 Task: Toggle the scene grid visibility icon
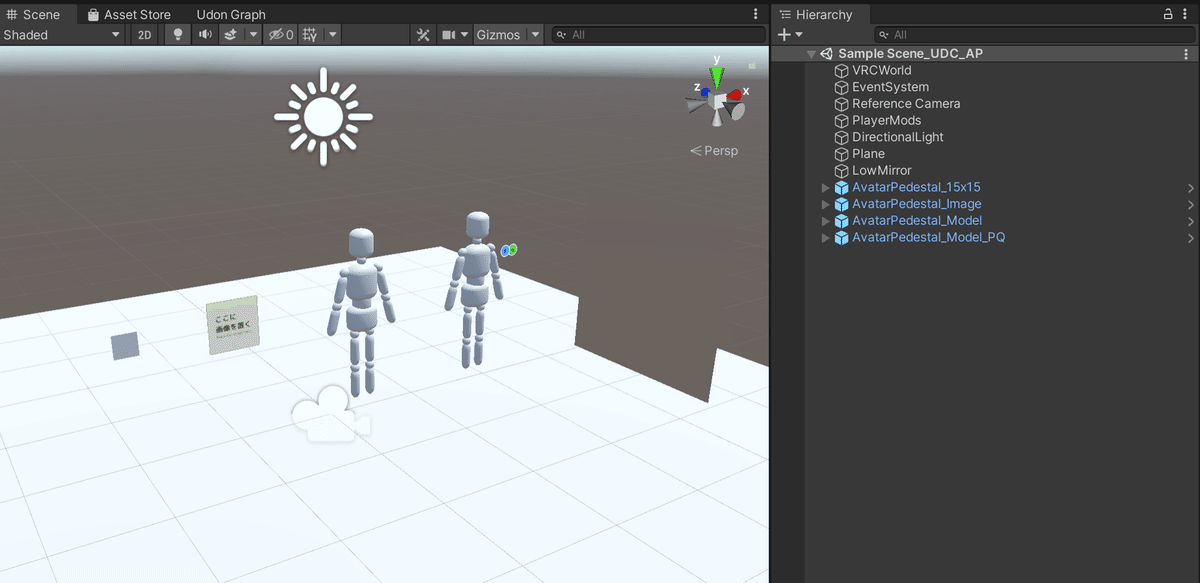pyautogui.click(x=310, y=34)
